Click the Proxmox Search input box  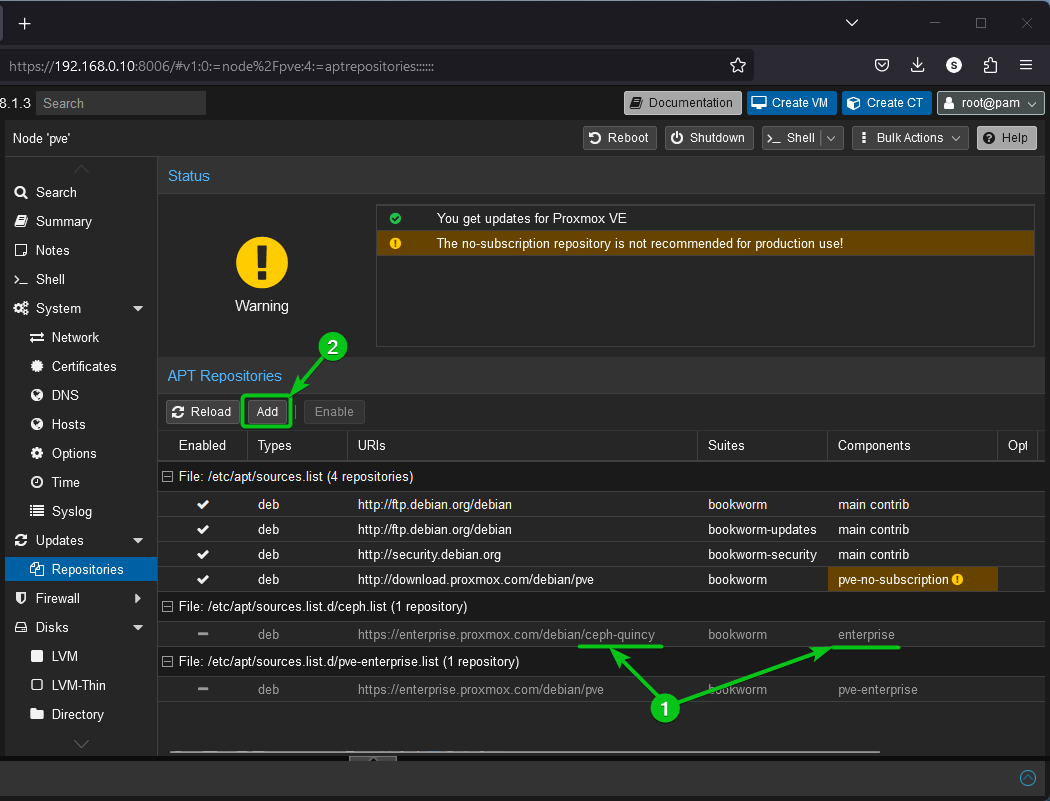tap(121, 103)
